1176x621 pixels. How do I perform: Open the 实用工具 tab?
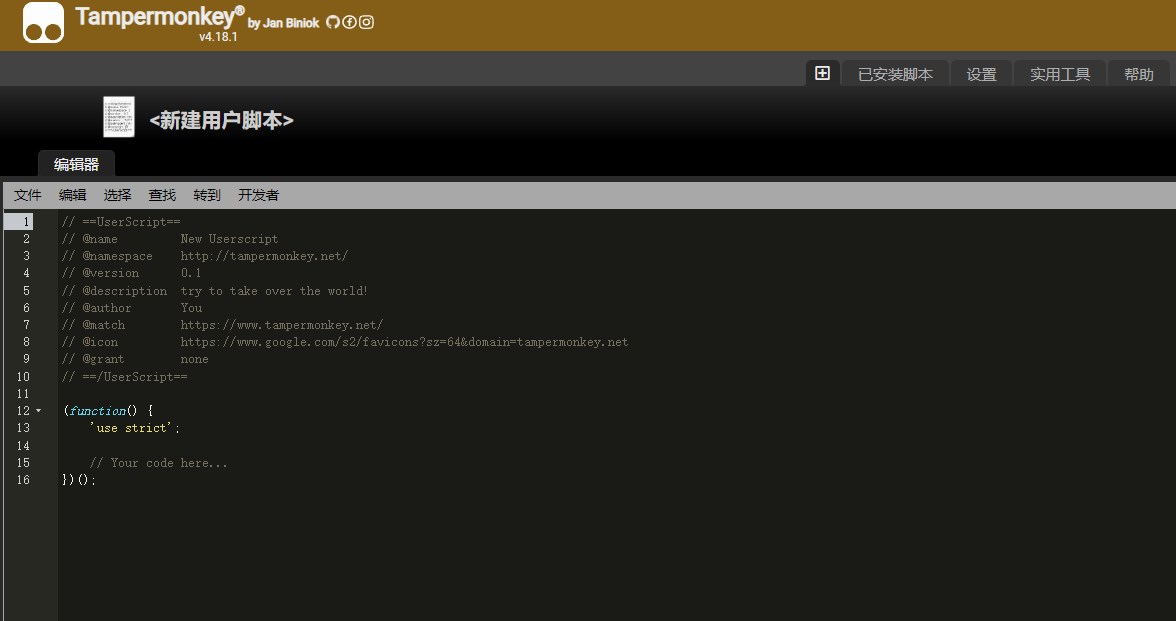click(x=1060, y=74)
